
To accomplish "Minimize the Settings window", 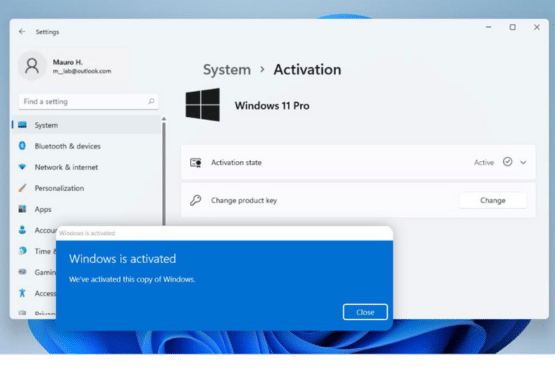I will click(x=488, y=27).
